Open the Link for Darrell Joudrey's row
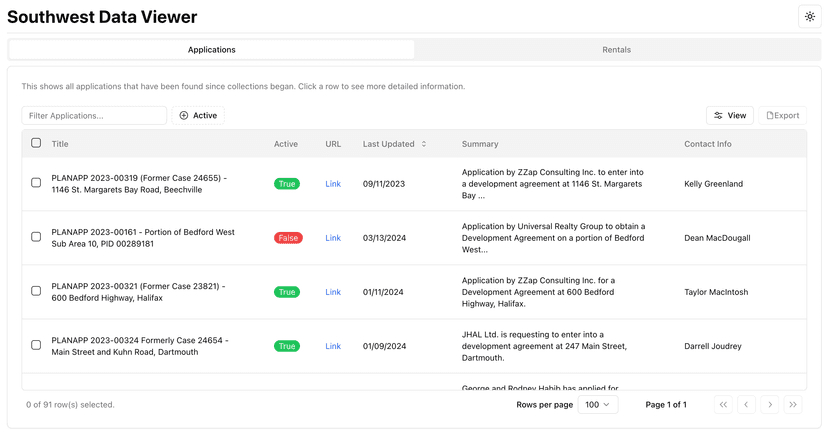This screenshot has width=828, height=432. 333,346
